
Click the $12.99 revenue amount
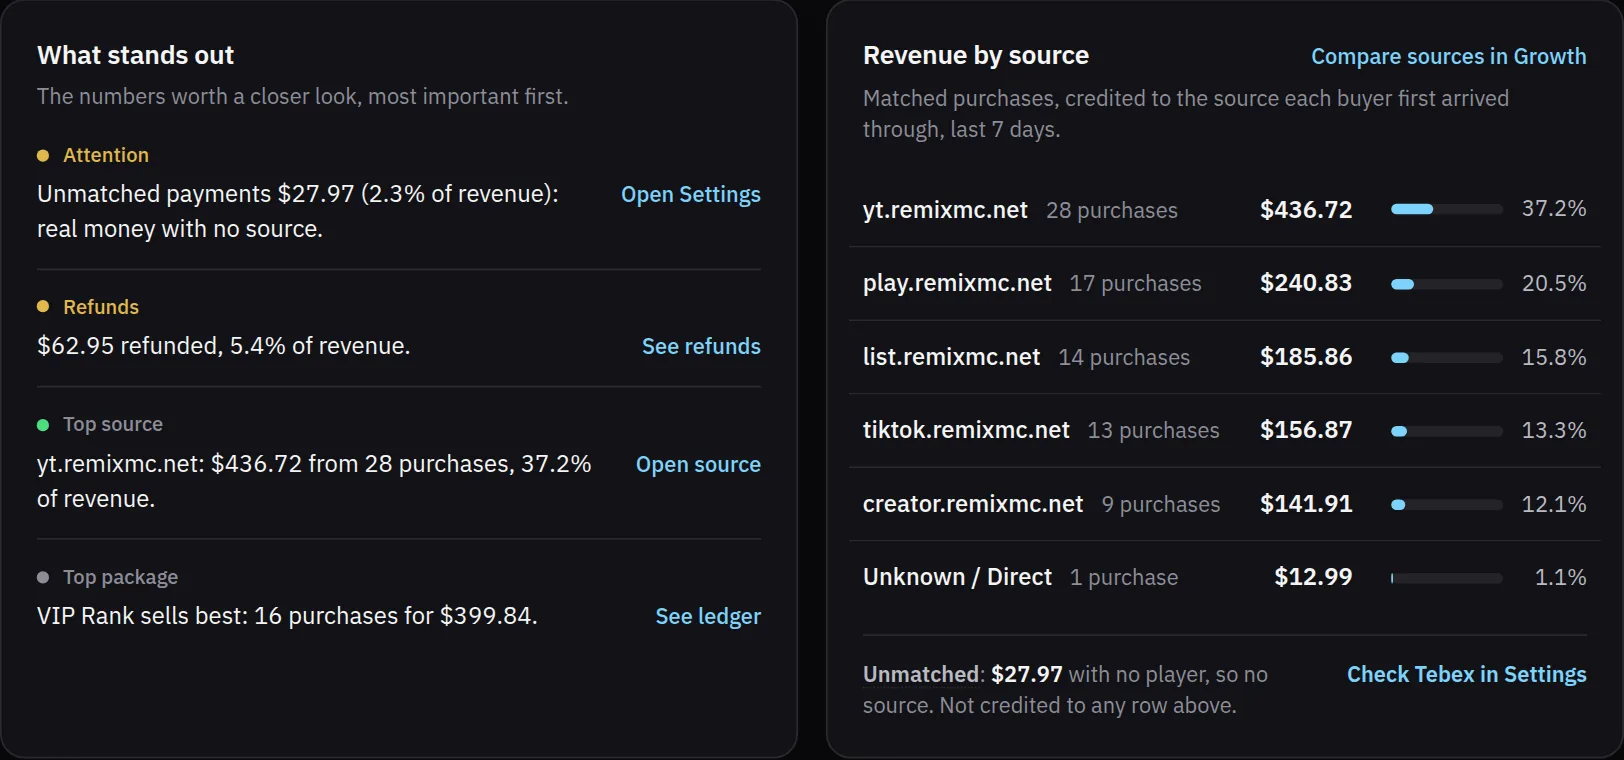(1313, 577)
